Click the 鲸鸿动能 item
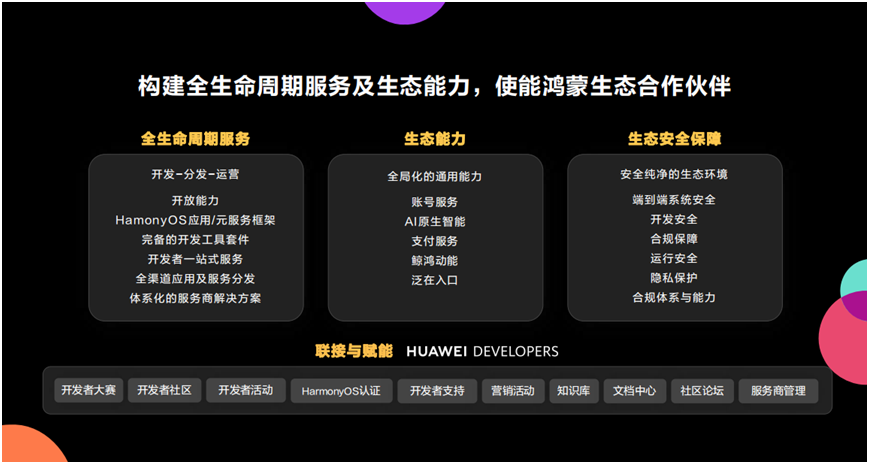869x464 pixels. coord(434,261)
